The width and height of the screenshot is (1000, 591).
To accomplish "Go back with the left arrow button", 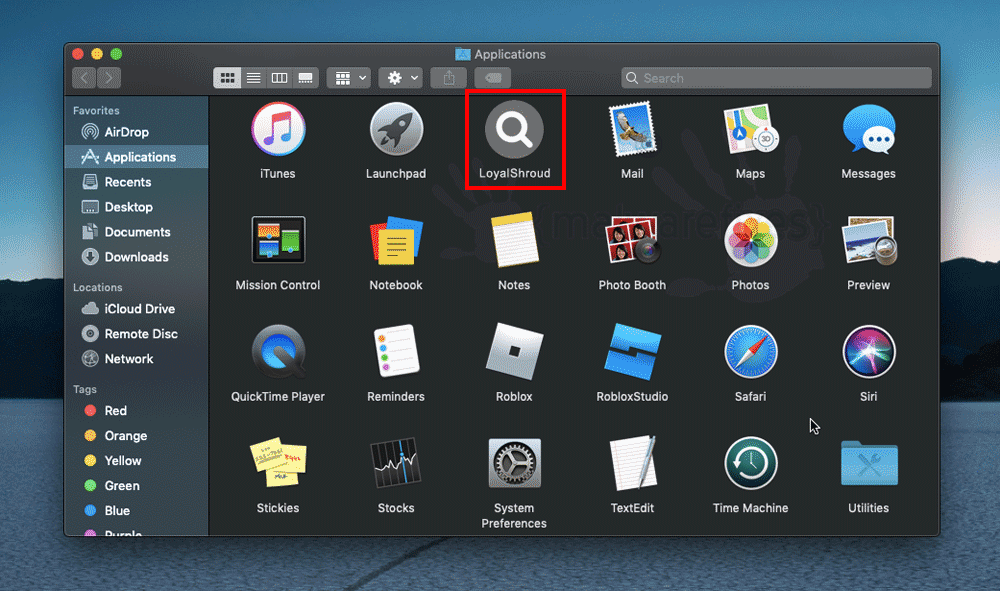I will [x=84, y=78].
